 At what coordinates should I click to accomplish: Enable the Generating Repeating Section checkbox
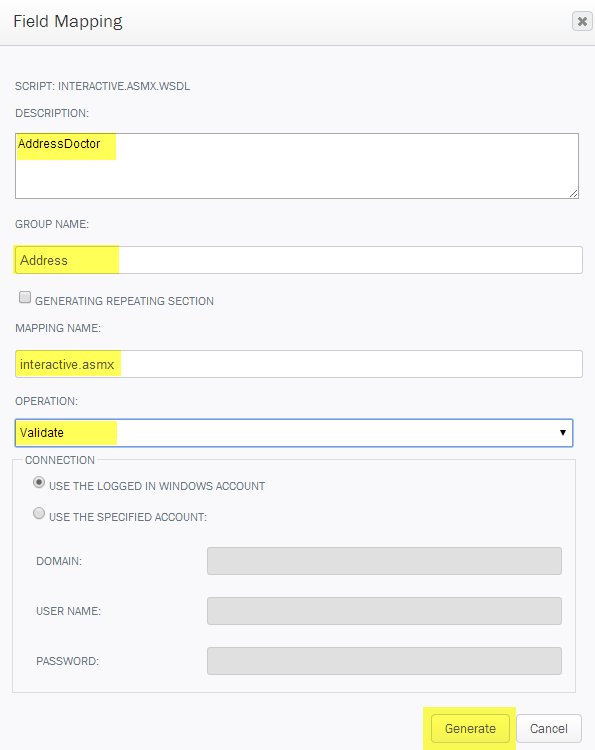pyautogui.click(x=25, y=297)
